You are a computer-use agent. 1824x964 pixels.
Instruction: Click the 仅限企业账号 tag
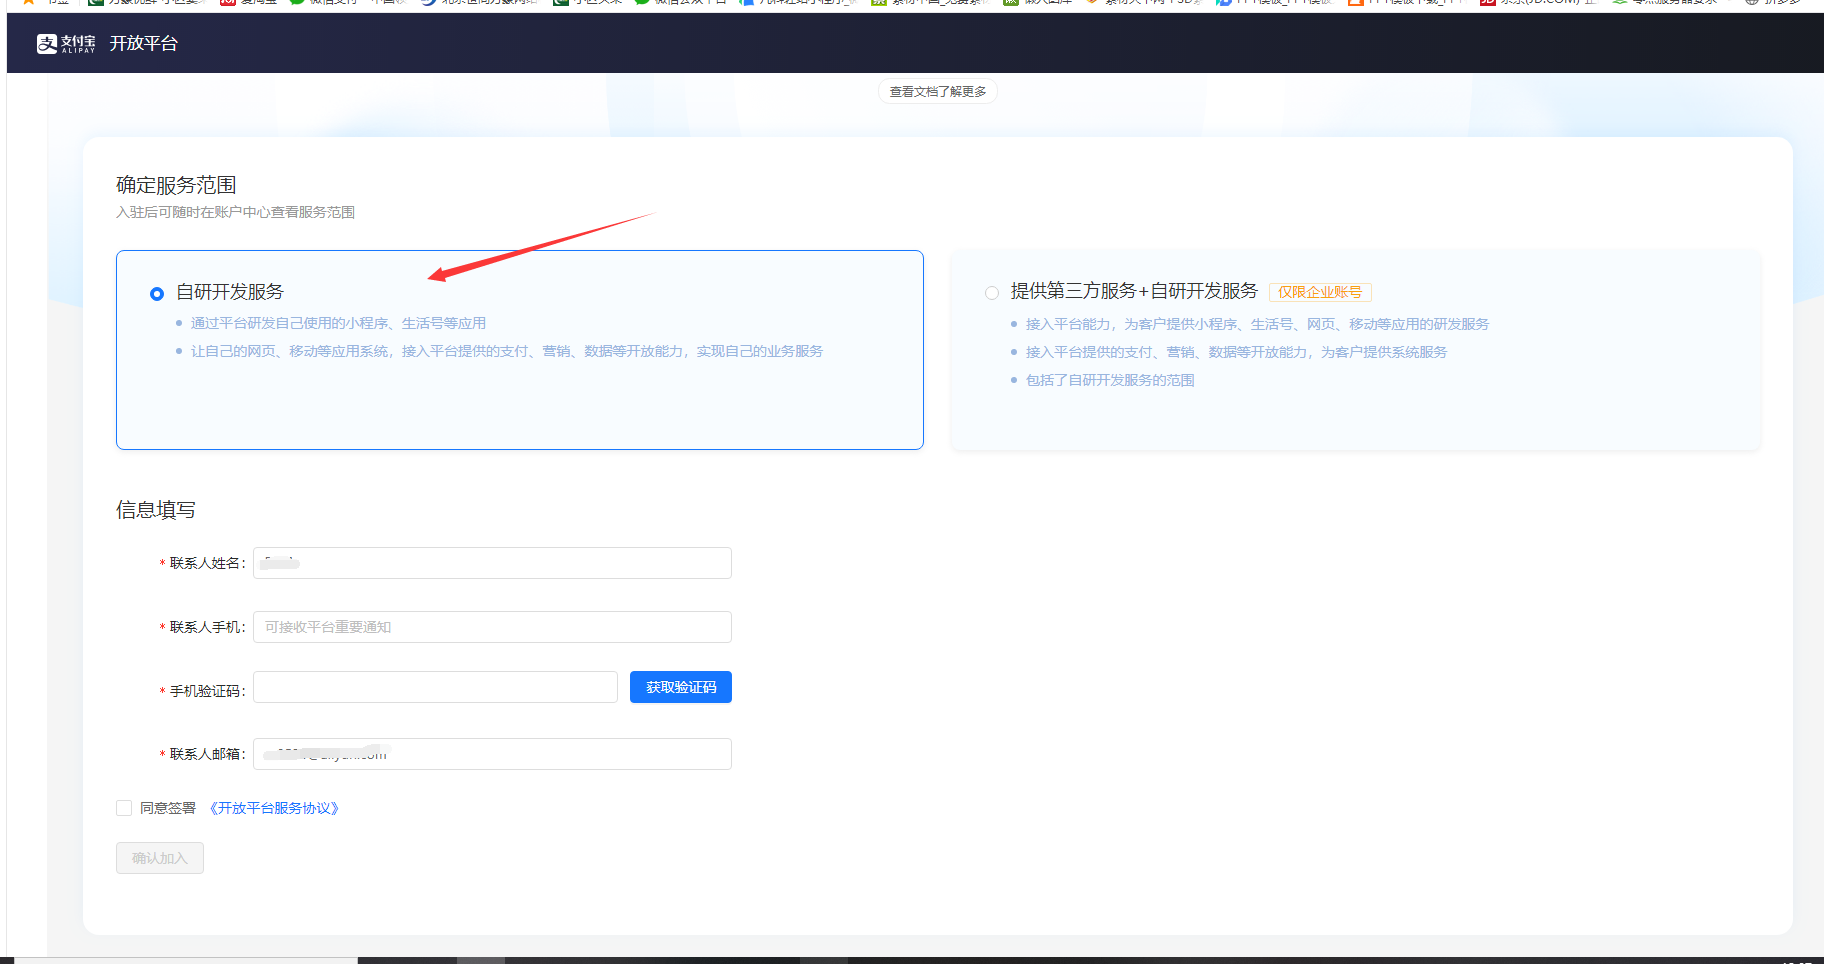[x=1320, y=292]
